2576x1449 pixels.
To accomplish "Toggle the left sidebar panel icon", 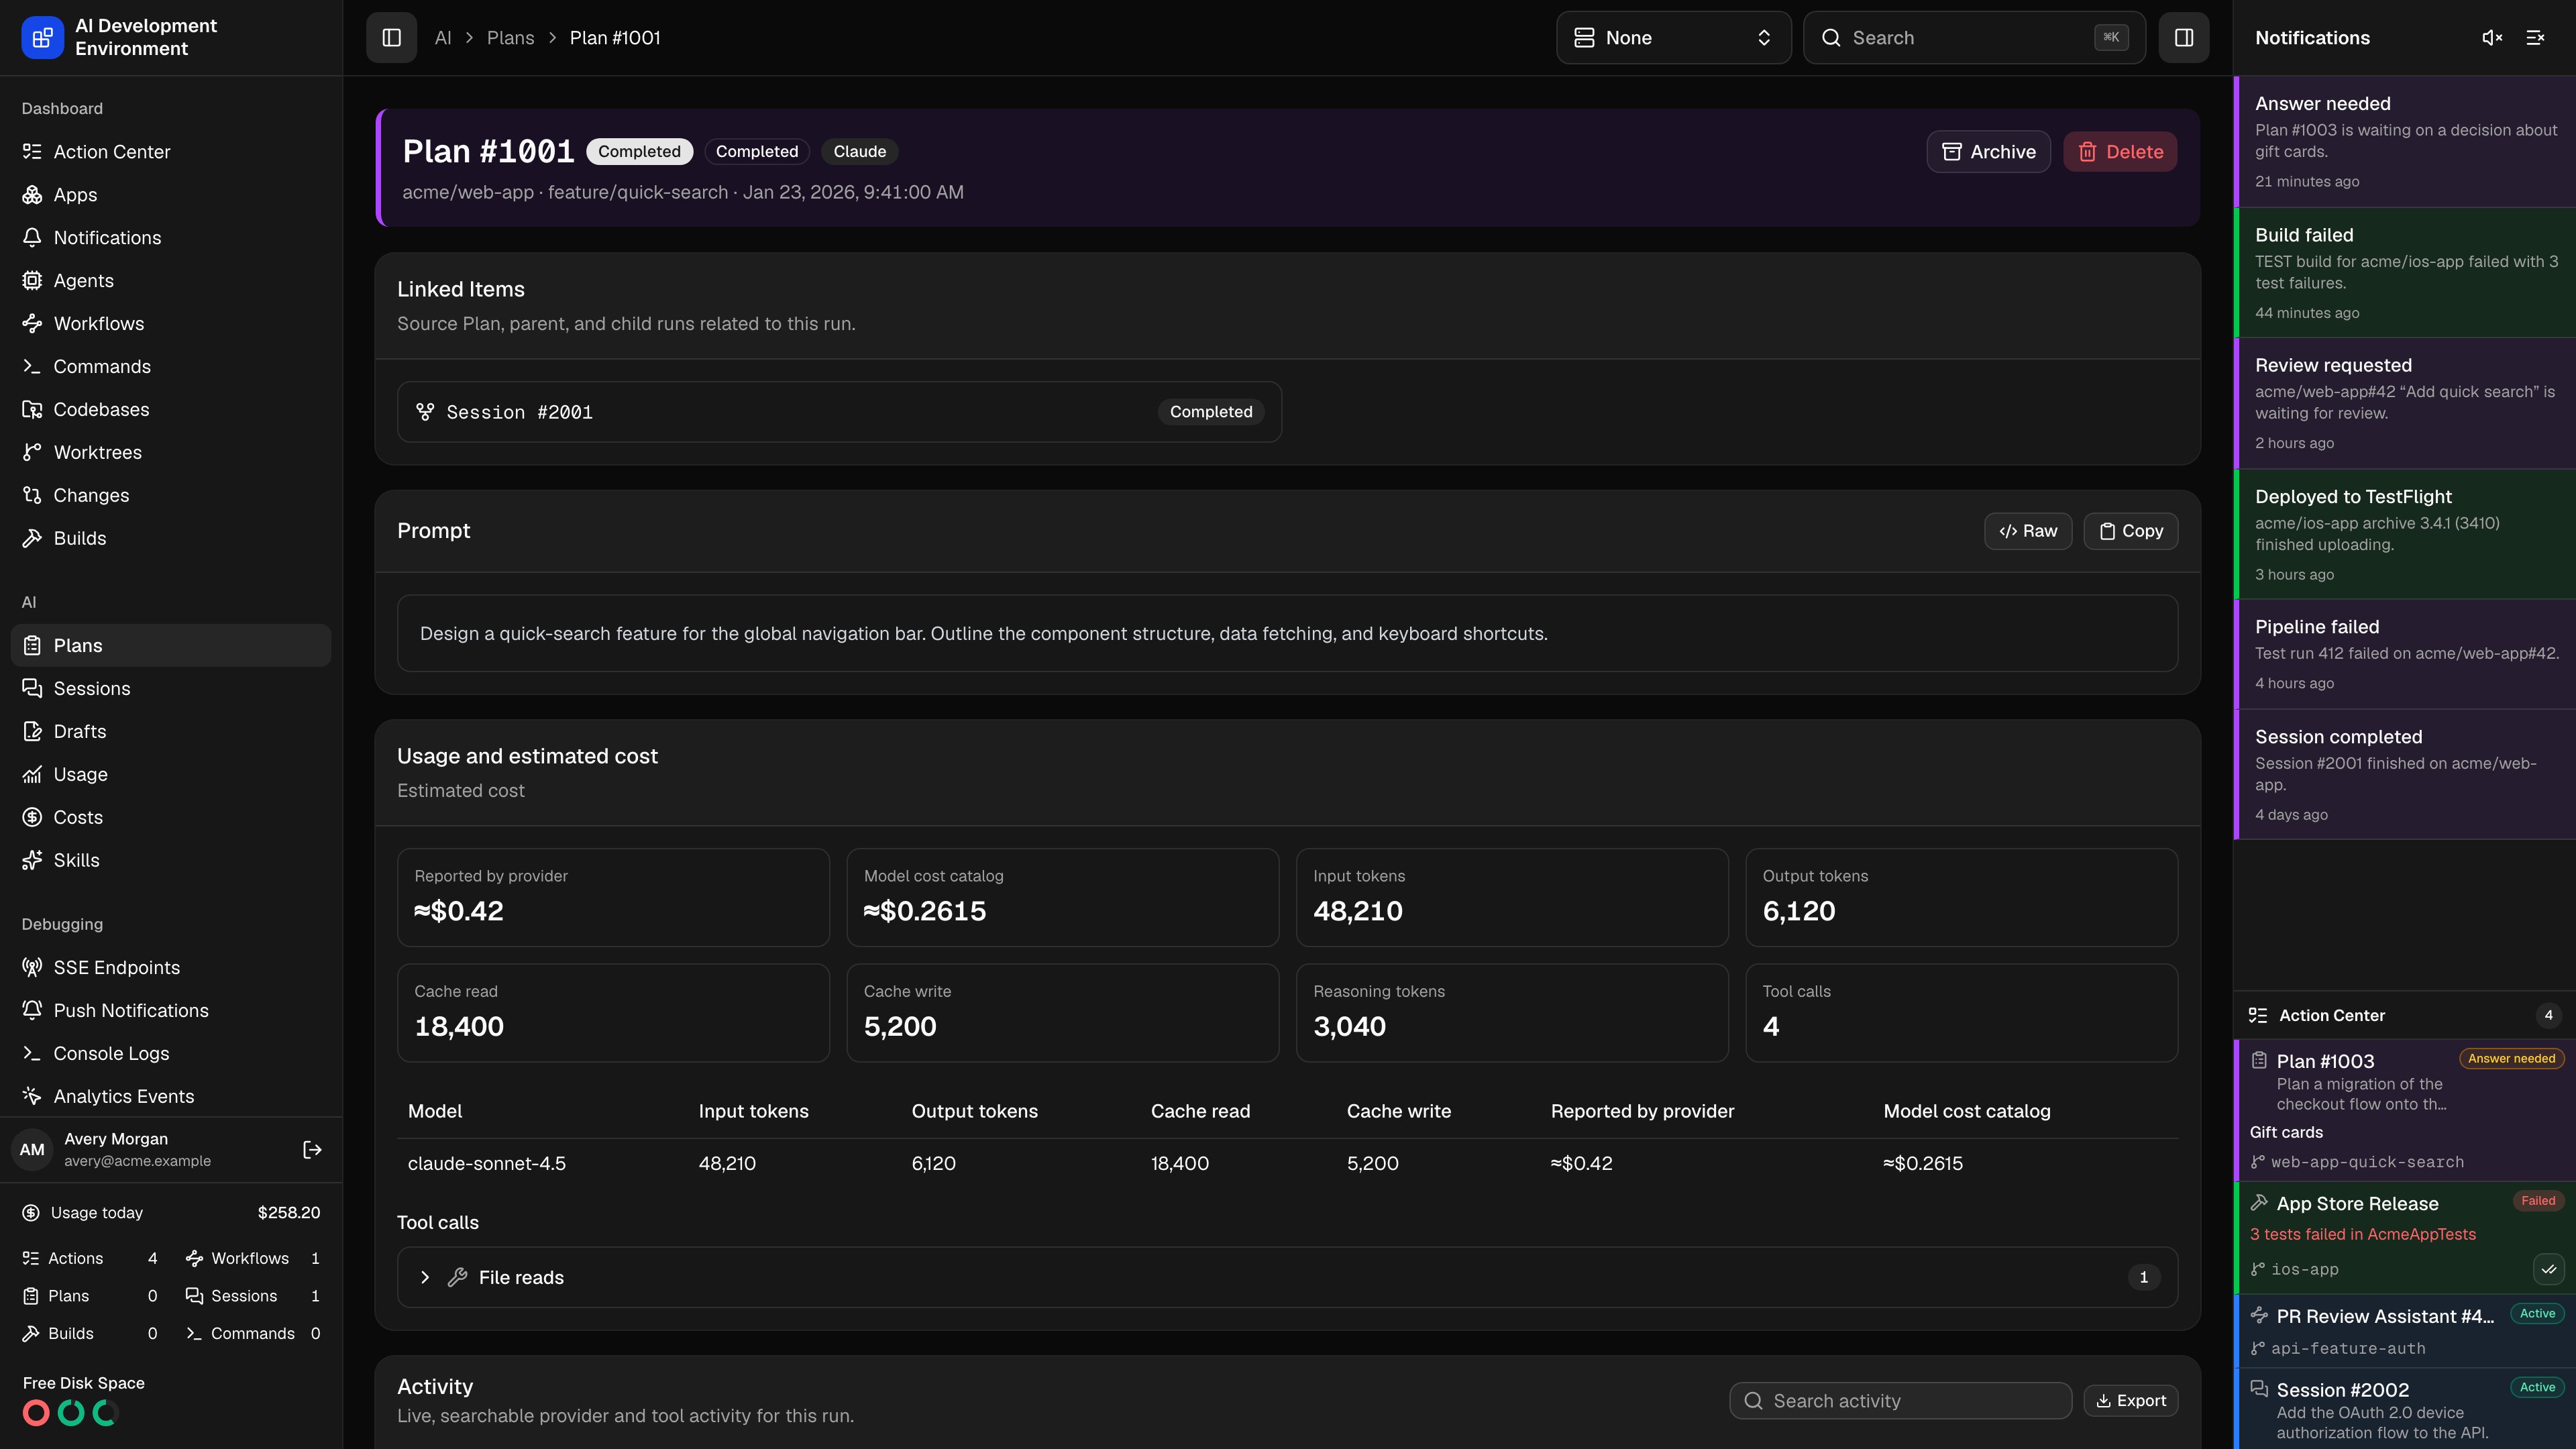I will click(x=391, y=38).
